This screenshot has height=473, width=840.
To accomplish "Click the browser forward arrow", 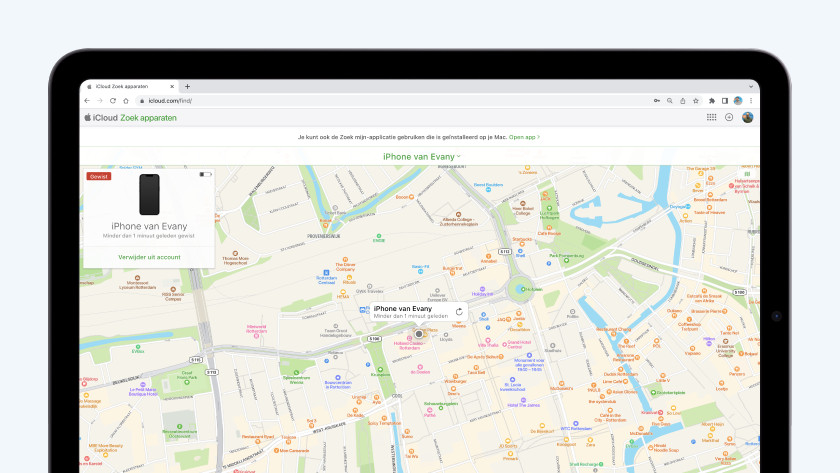I will (x=100, y=101).
